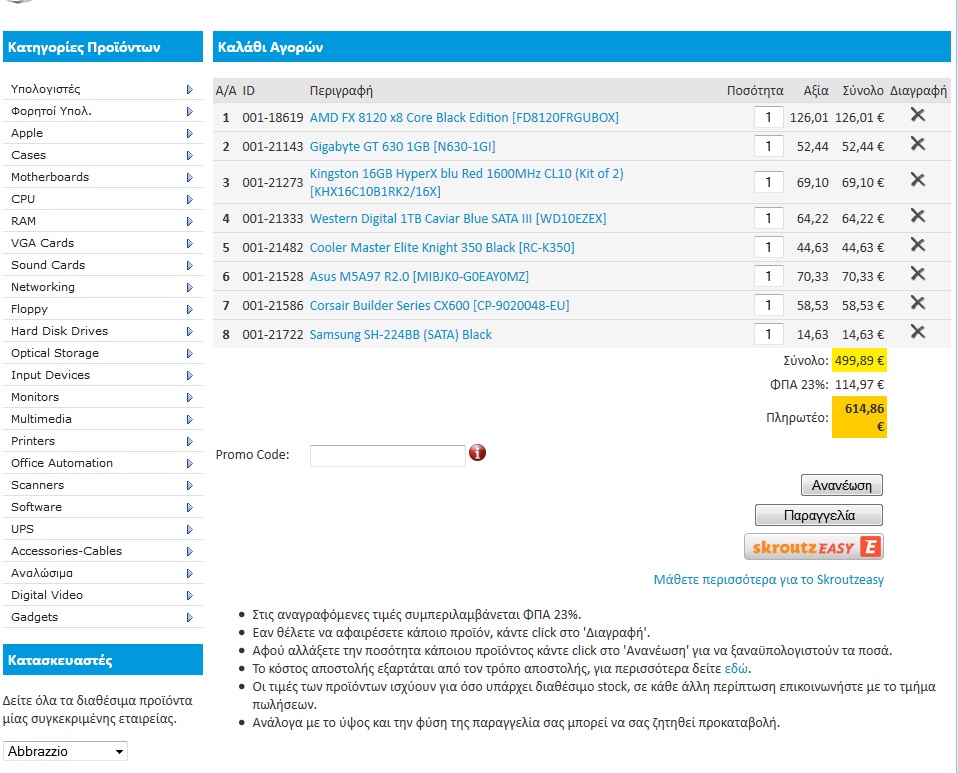The width and height of the screenshot is (958, 773).
Task: Delete Corsair Builder Series CX600 row
Action: [917, 304]
